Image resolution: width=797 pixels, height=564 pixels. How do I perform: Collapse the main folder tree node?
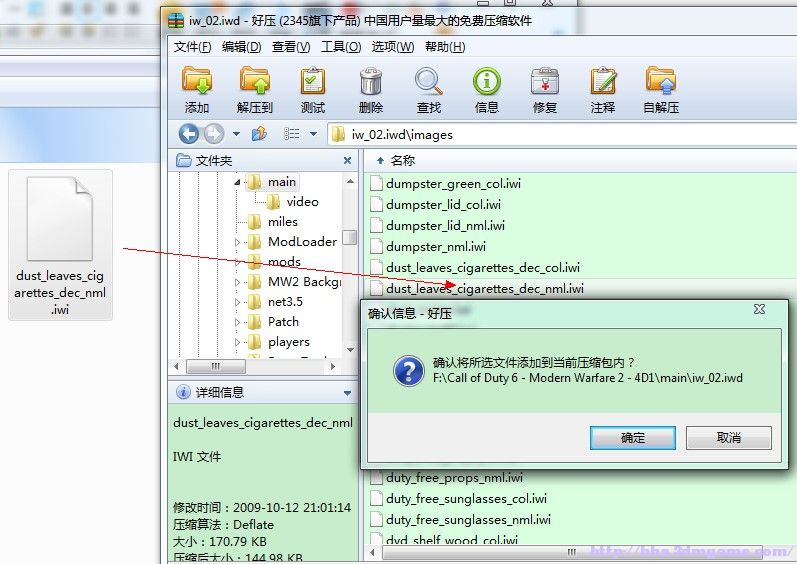(x=238, y=182)
